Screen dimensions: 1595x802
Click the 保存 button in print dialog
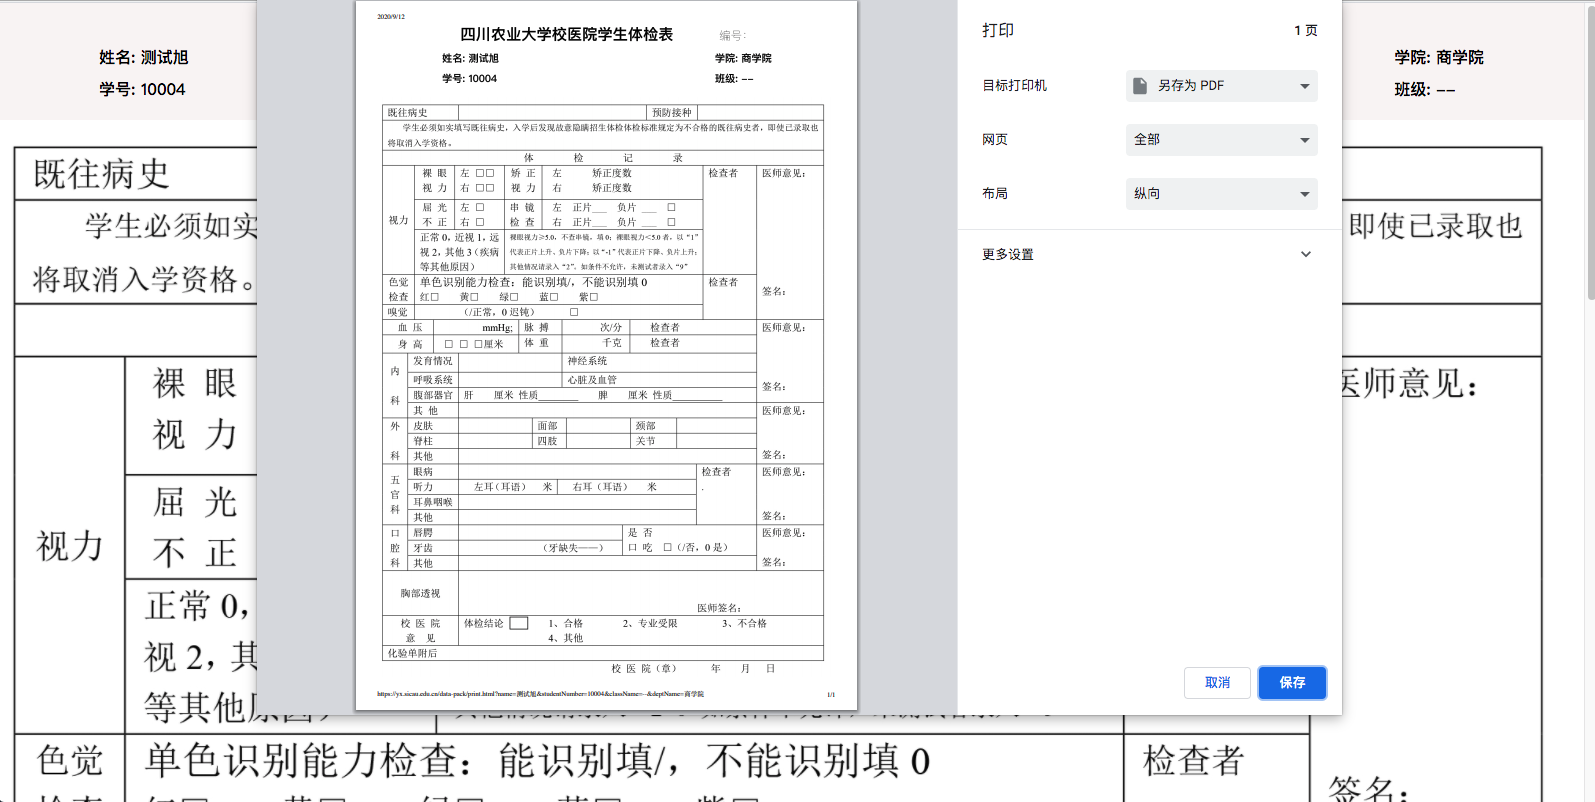pyautogui.click(x=1292, y=682)
